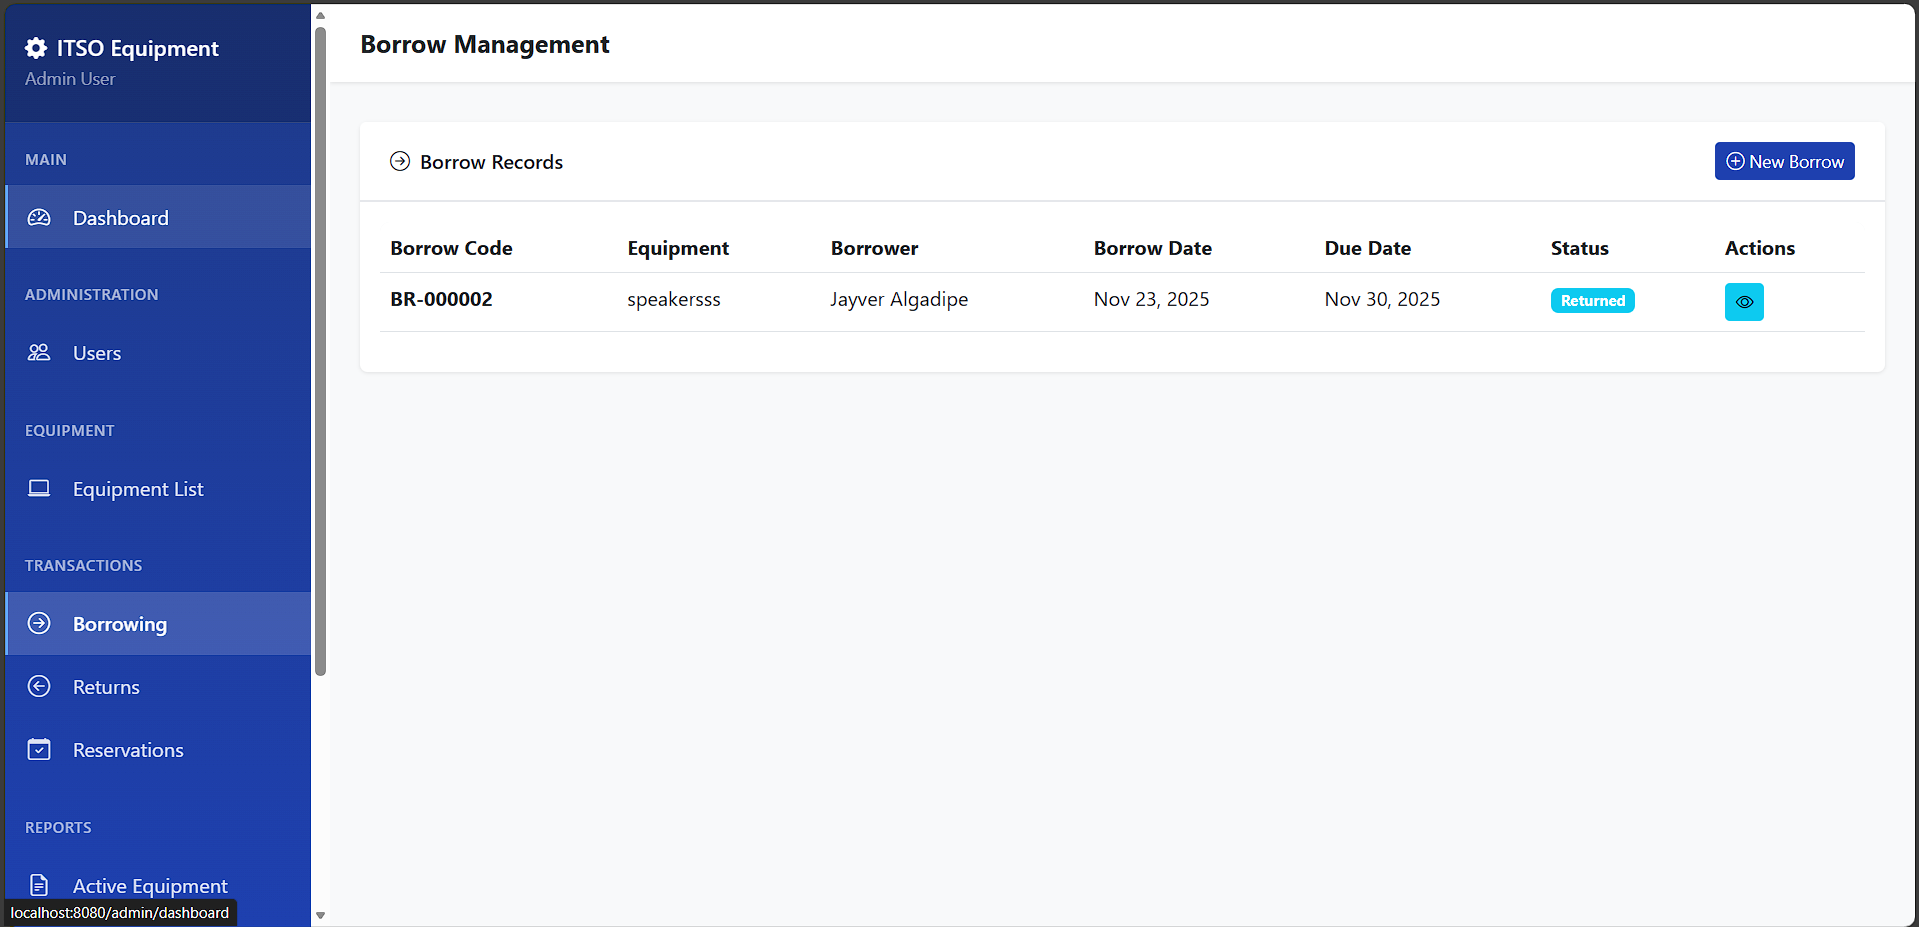Click the Borrow Records header icon
Image resolution: width=1919 pixels, height=927 pixels.
click(x=400, y=162)
